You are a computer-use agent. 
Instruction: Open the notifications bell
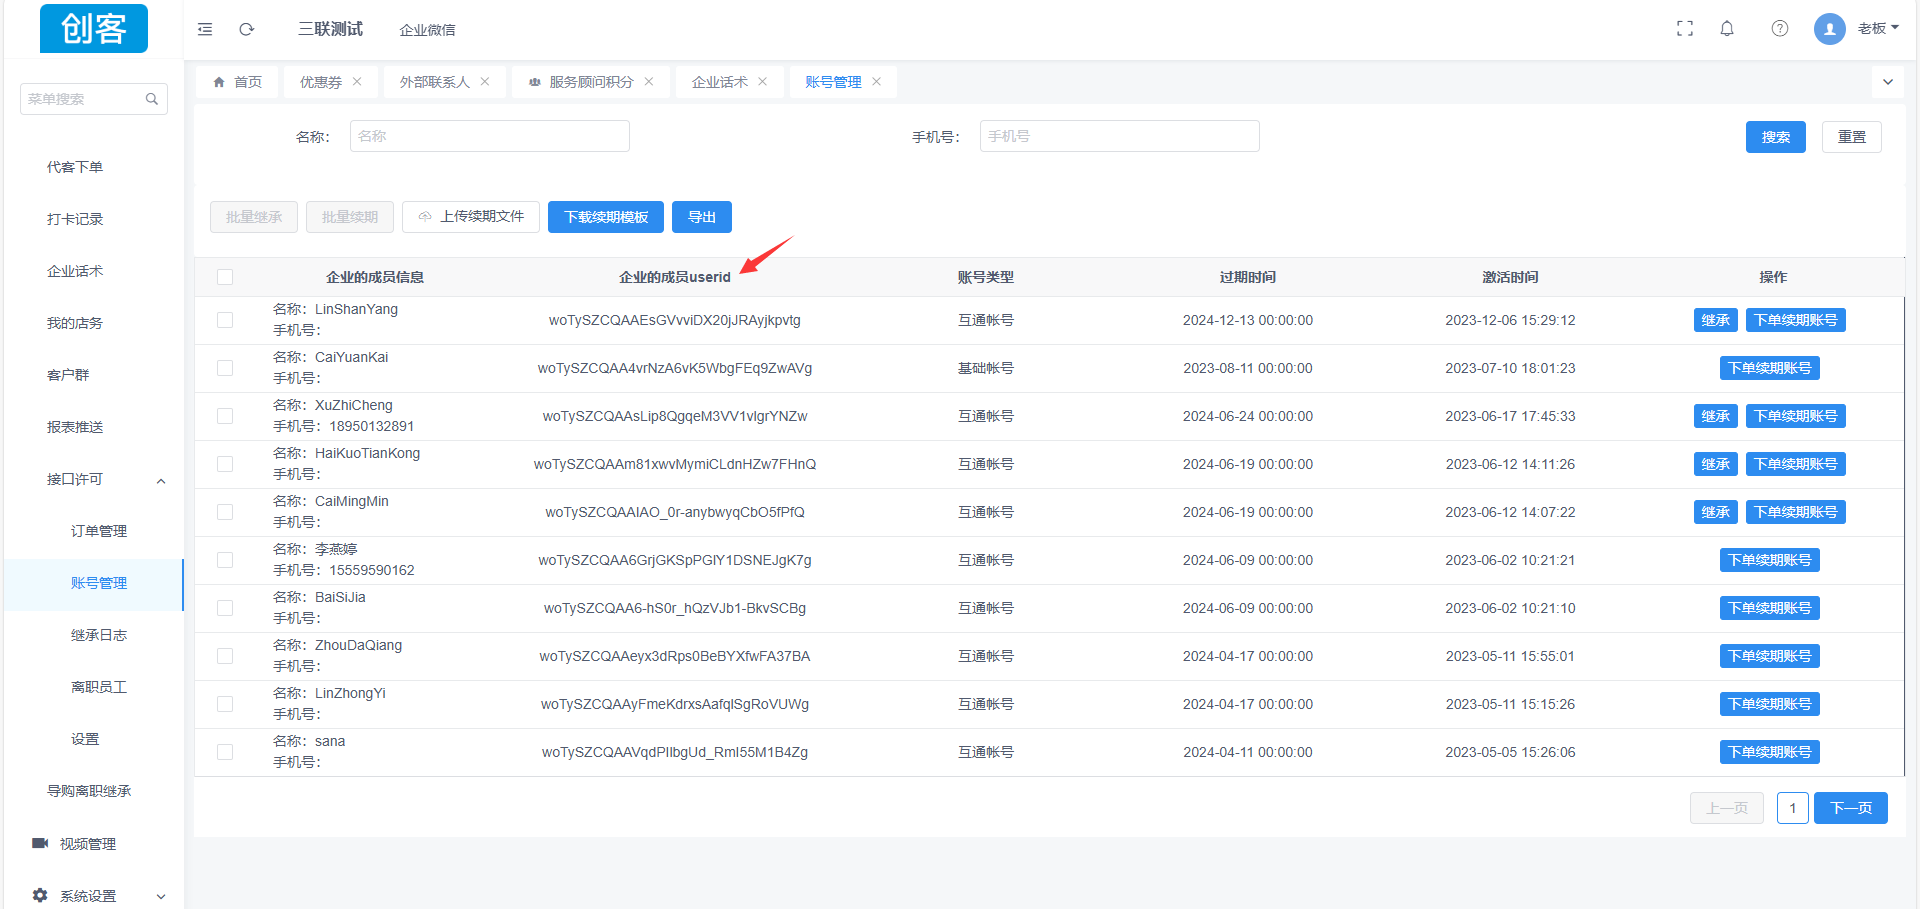click(1727, 29)
